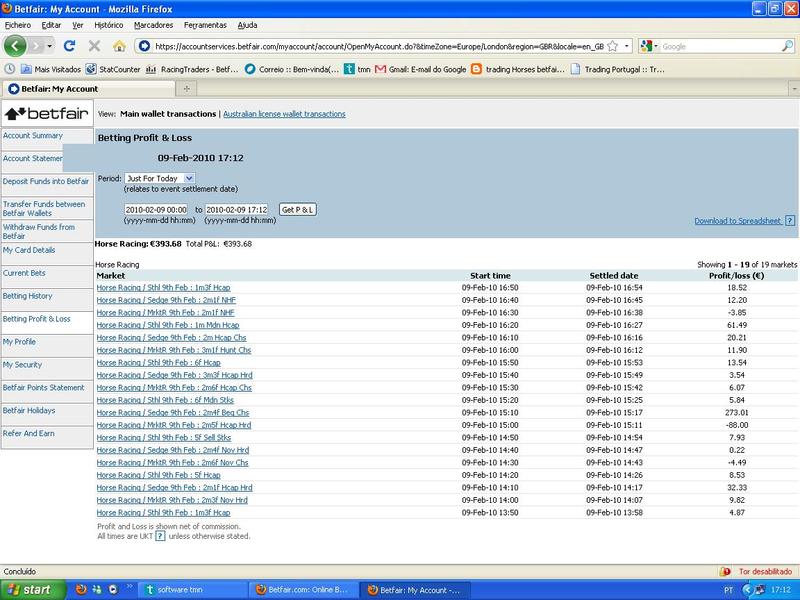
Task: Open Refer And Earn in sidebar
Action: click(x=29, y=433)
